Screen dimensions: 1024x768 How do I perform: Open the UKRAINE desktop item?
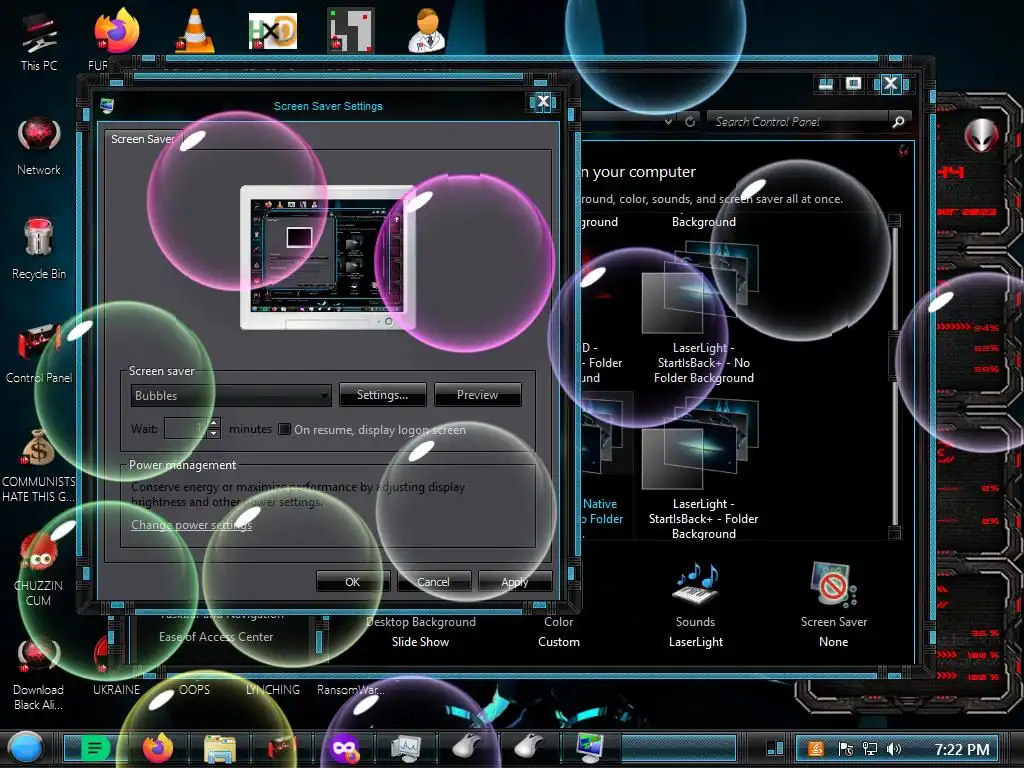pyautogui.click(x=116, y=690)
